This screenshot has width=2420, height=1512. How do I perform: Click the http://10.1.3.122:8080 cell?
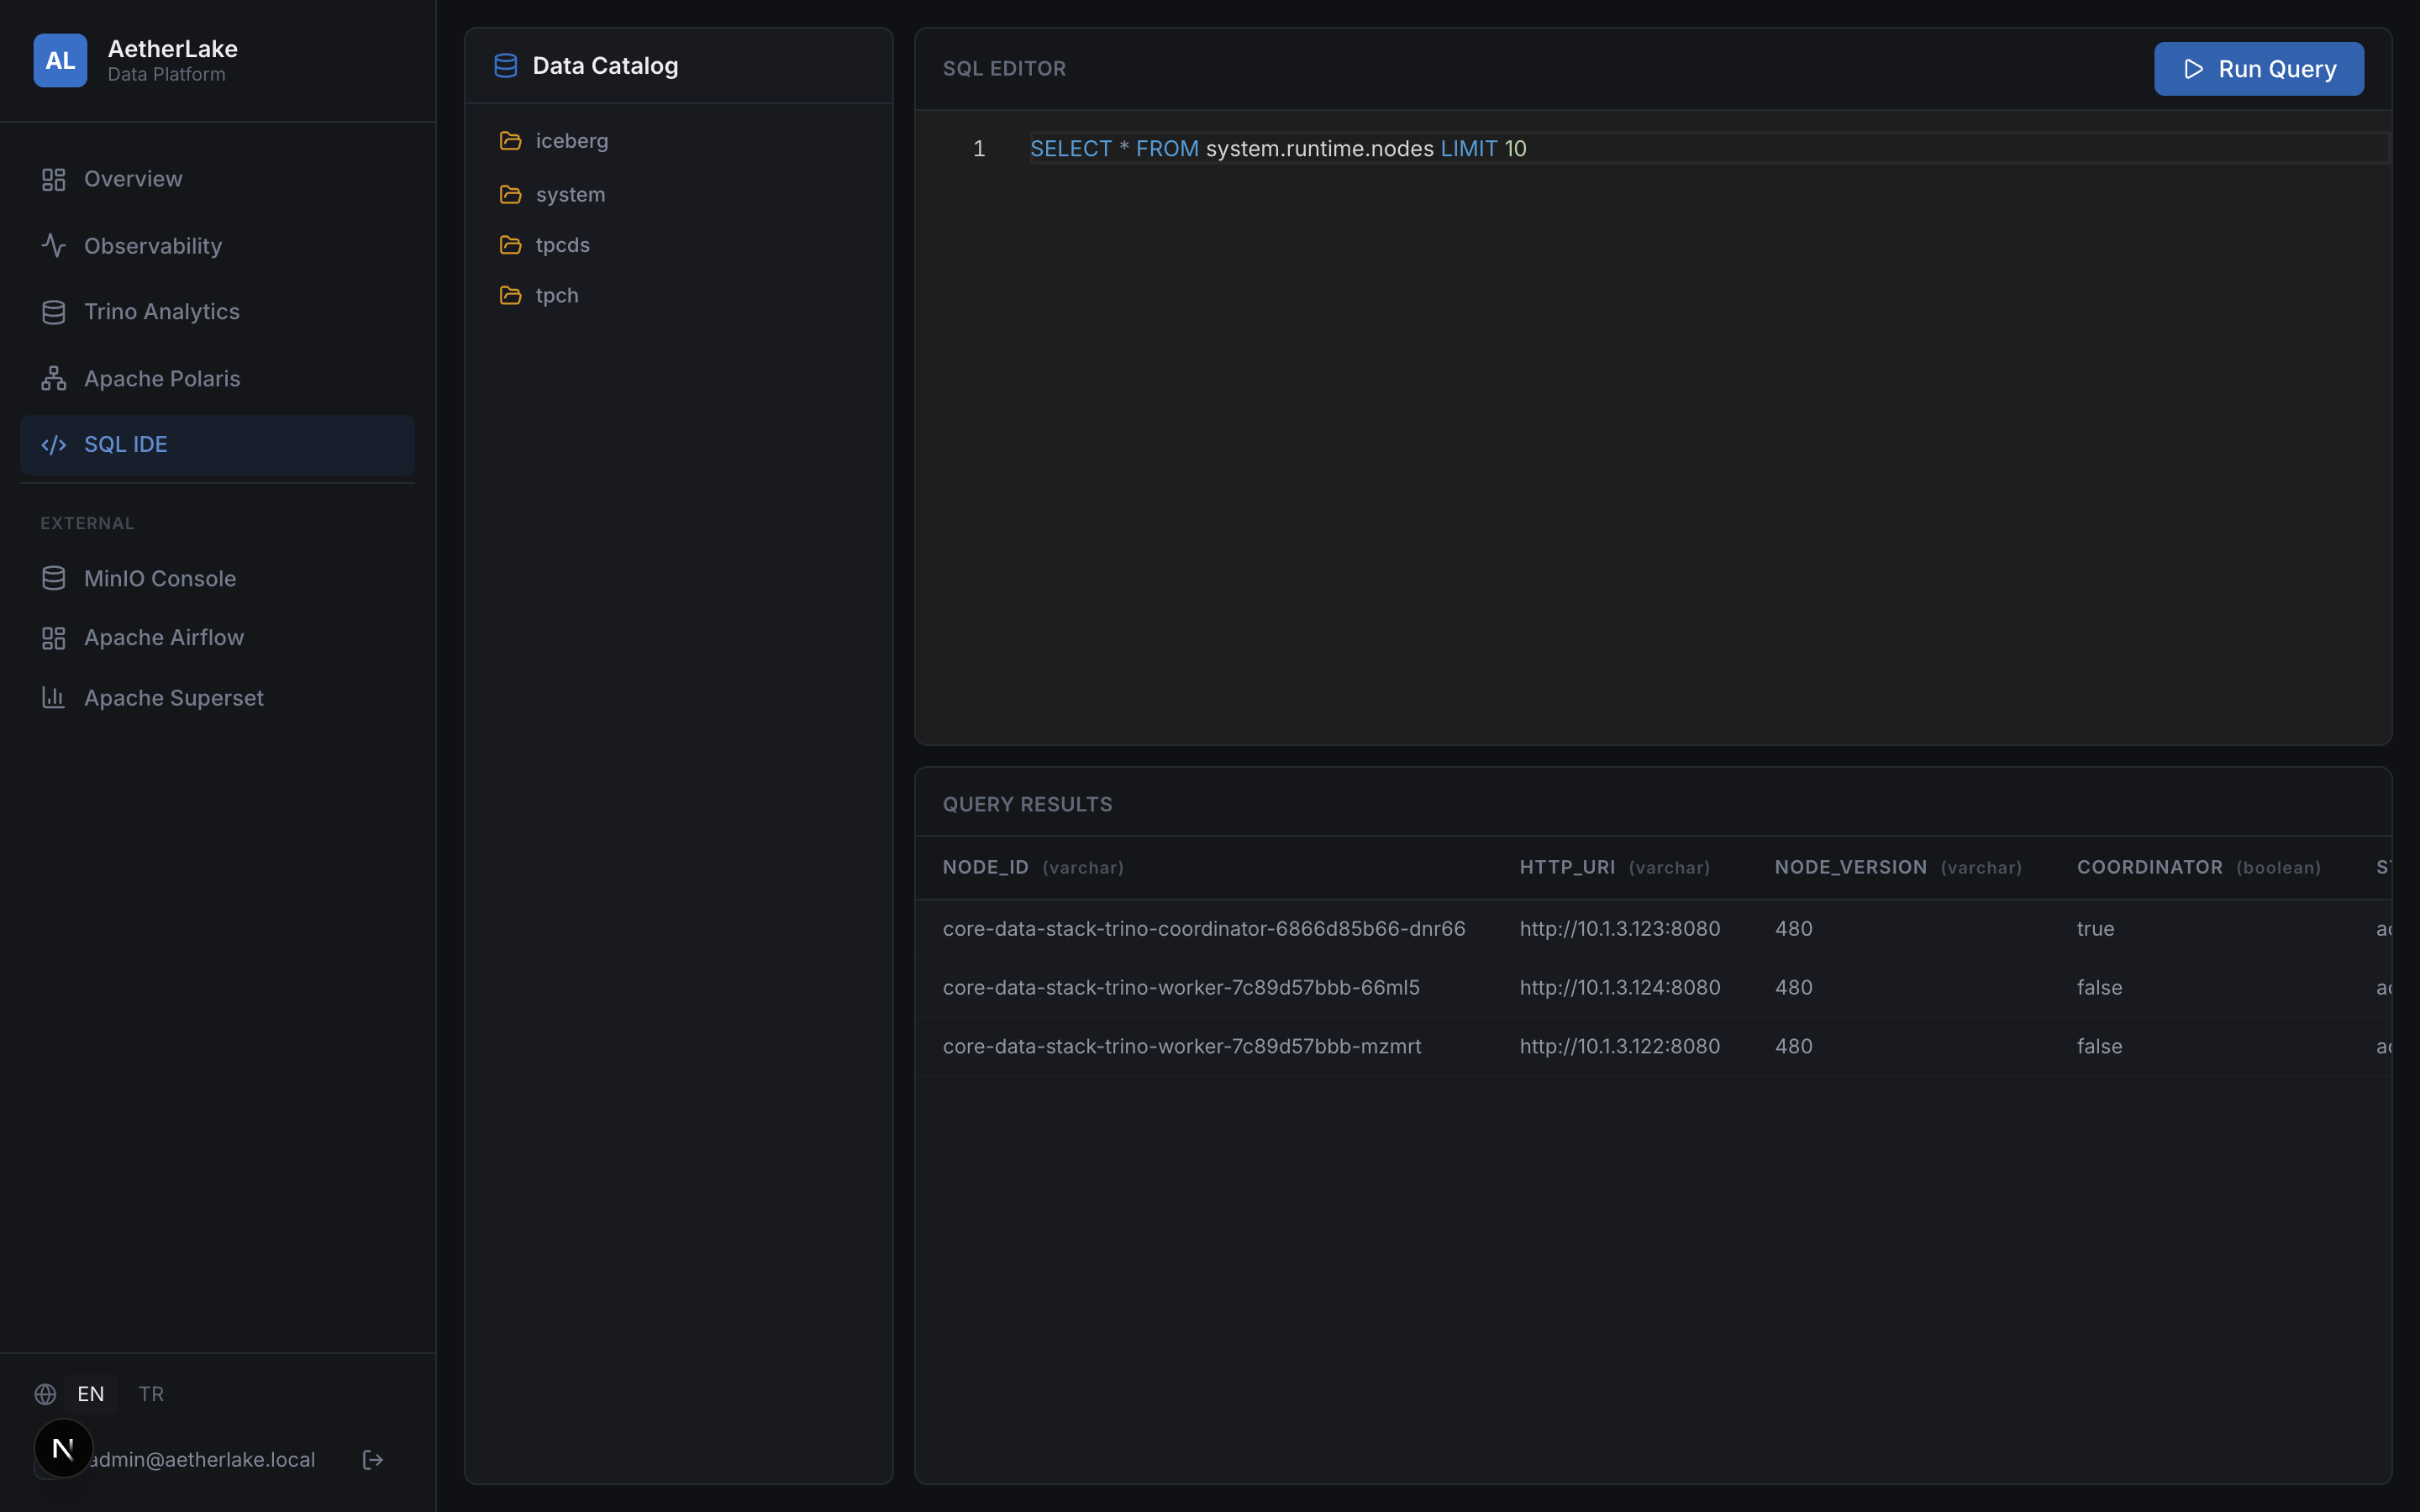[1620, 1046]
